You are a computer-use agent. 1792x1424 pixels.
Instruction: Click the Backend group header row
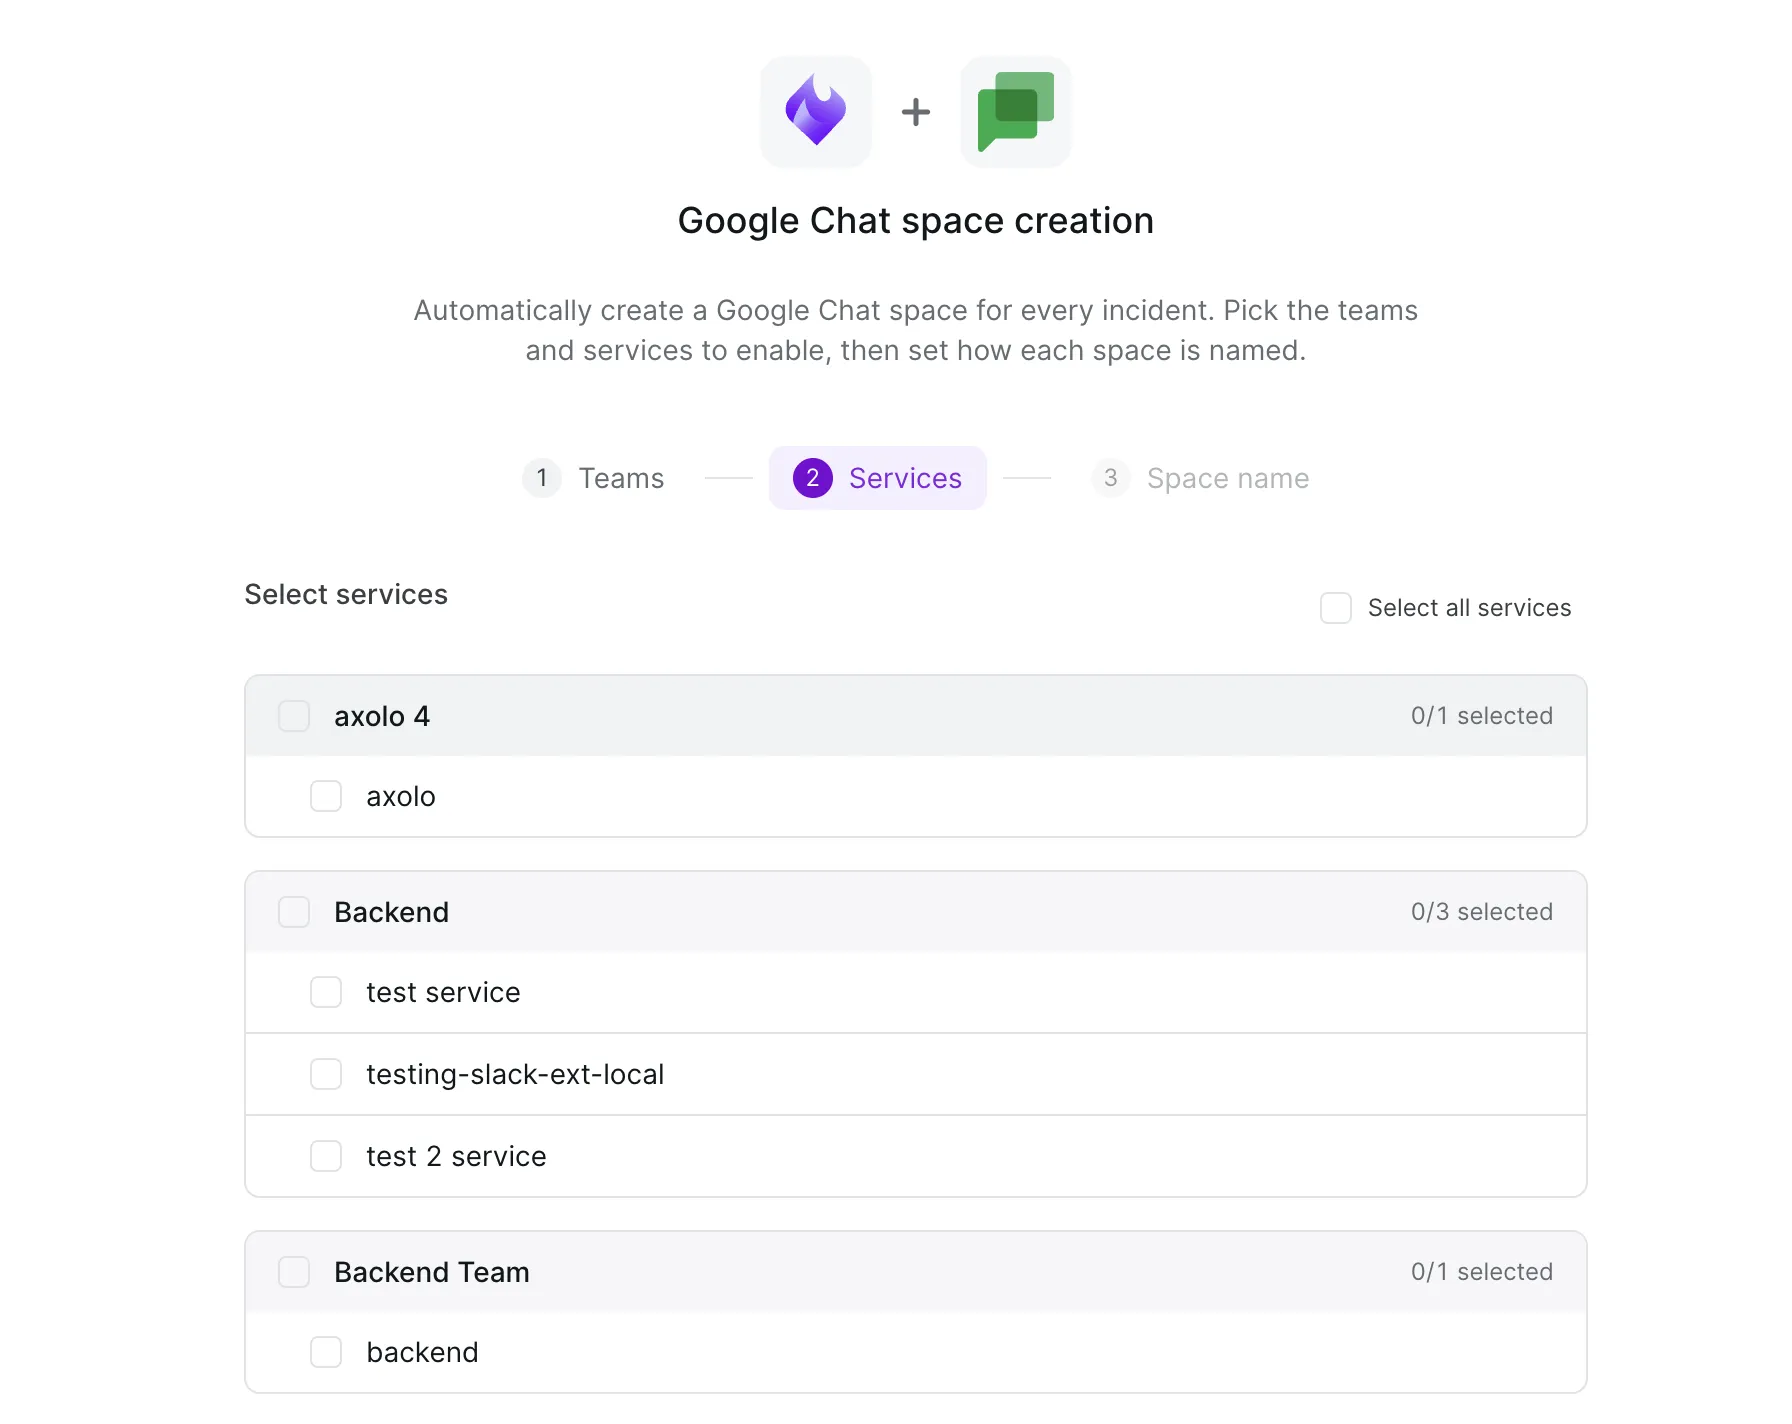coord(916,912)
